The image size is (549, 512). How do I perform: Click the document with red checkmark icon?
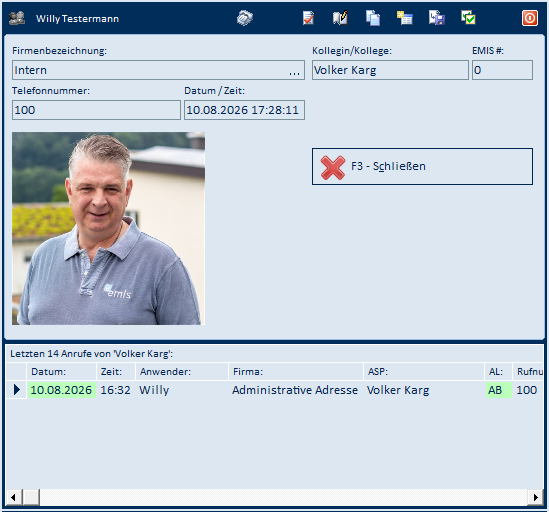click(308, 18)
